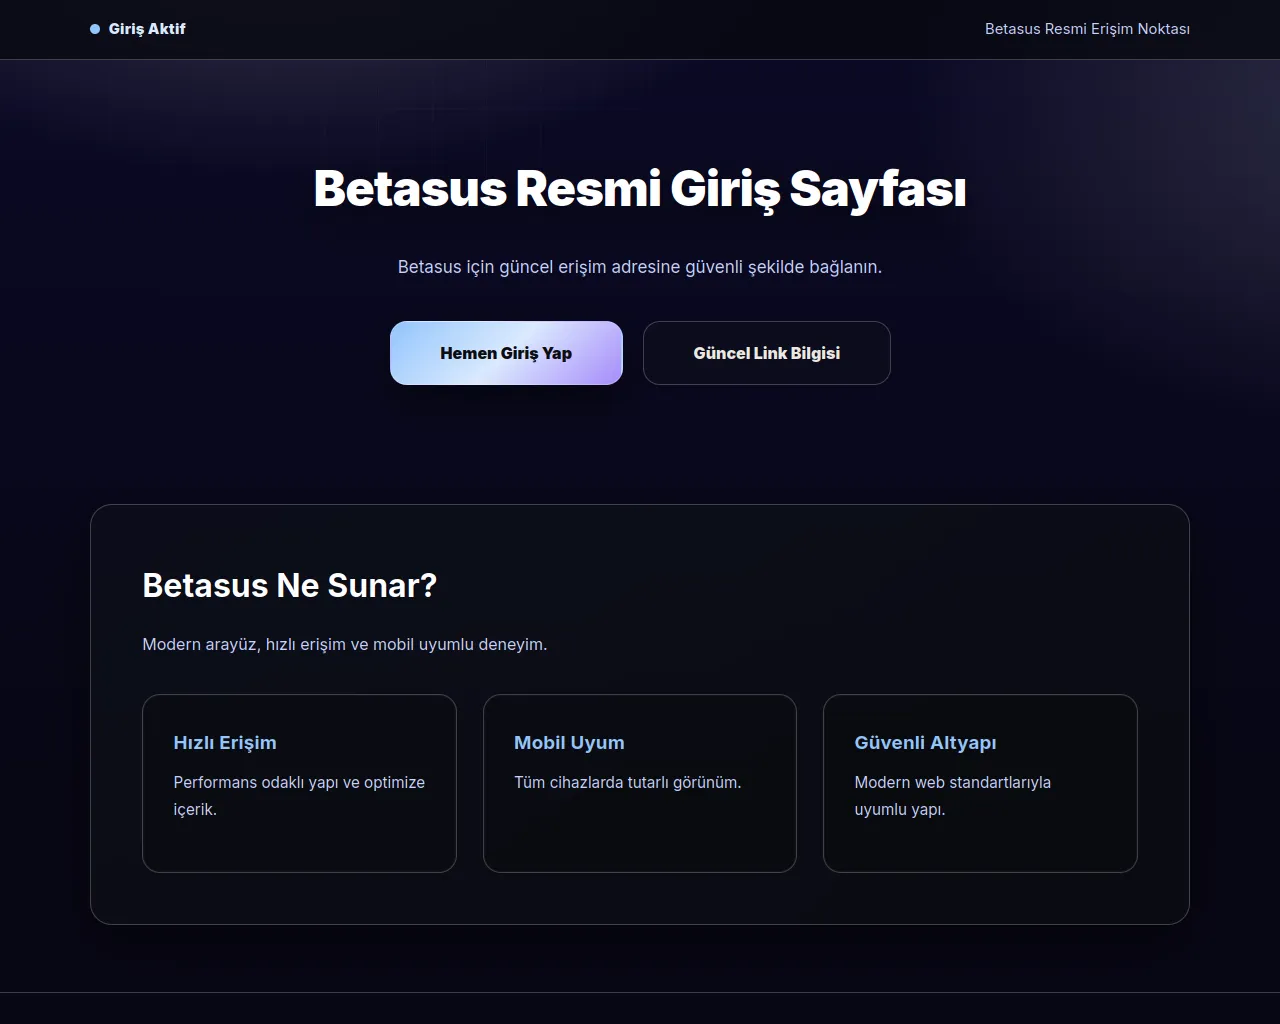Click the subtitle about güncel erişim adresine
This screenshot has height=1024, width=1280.
pyautogui.click(x=640, y=267)
